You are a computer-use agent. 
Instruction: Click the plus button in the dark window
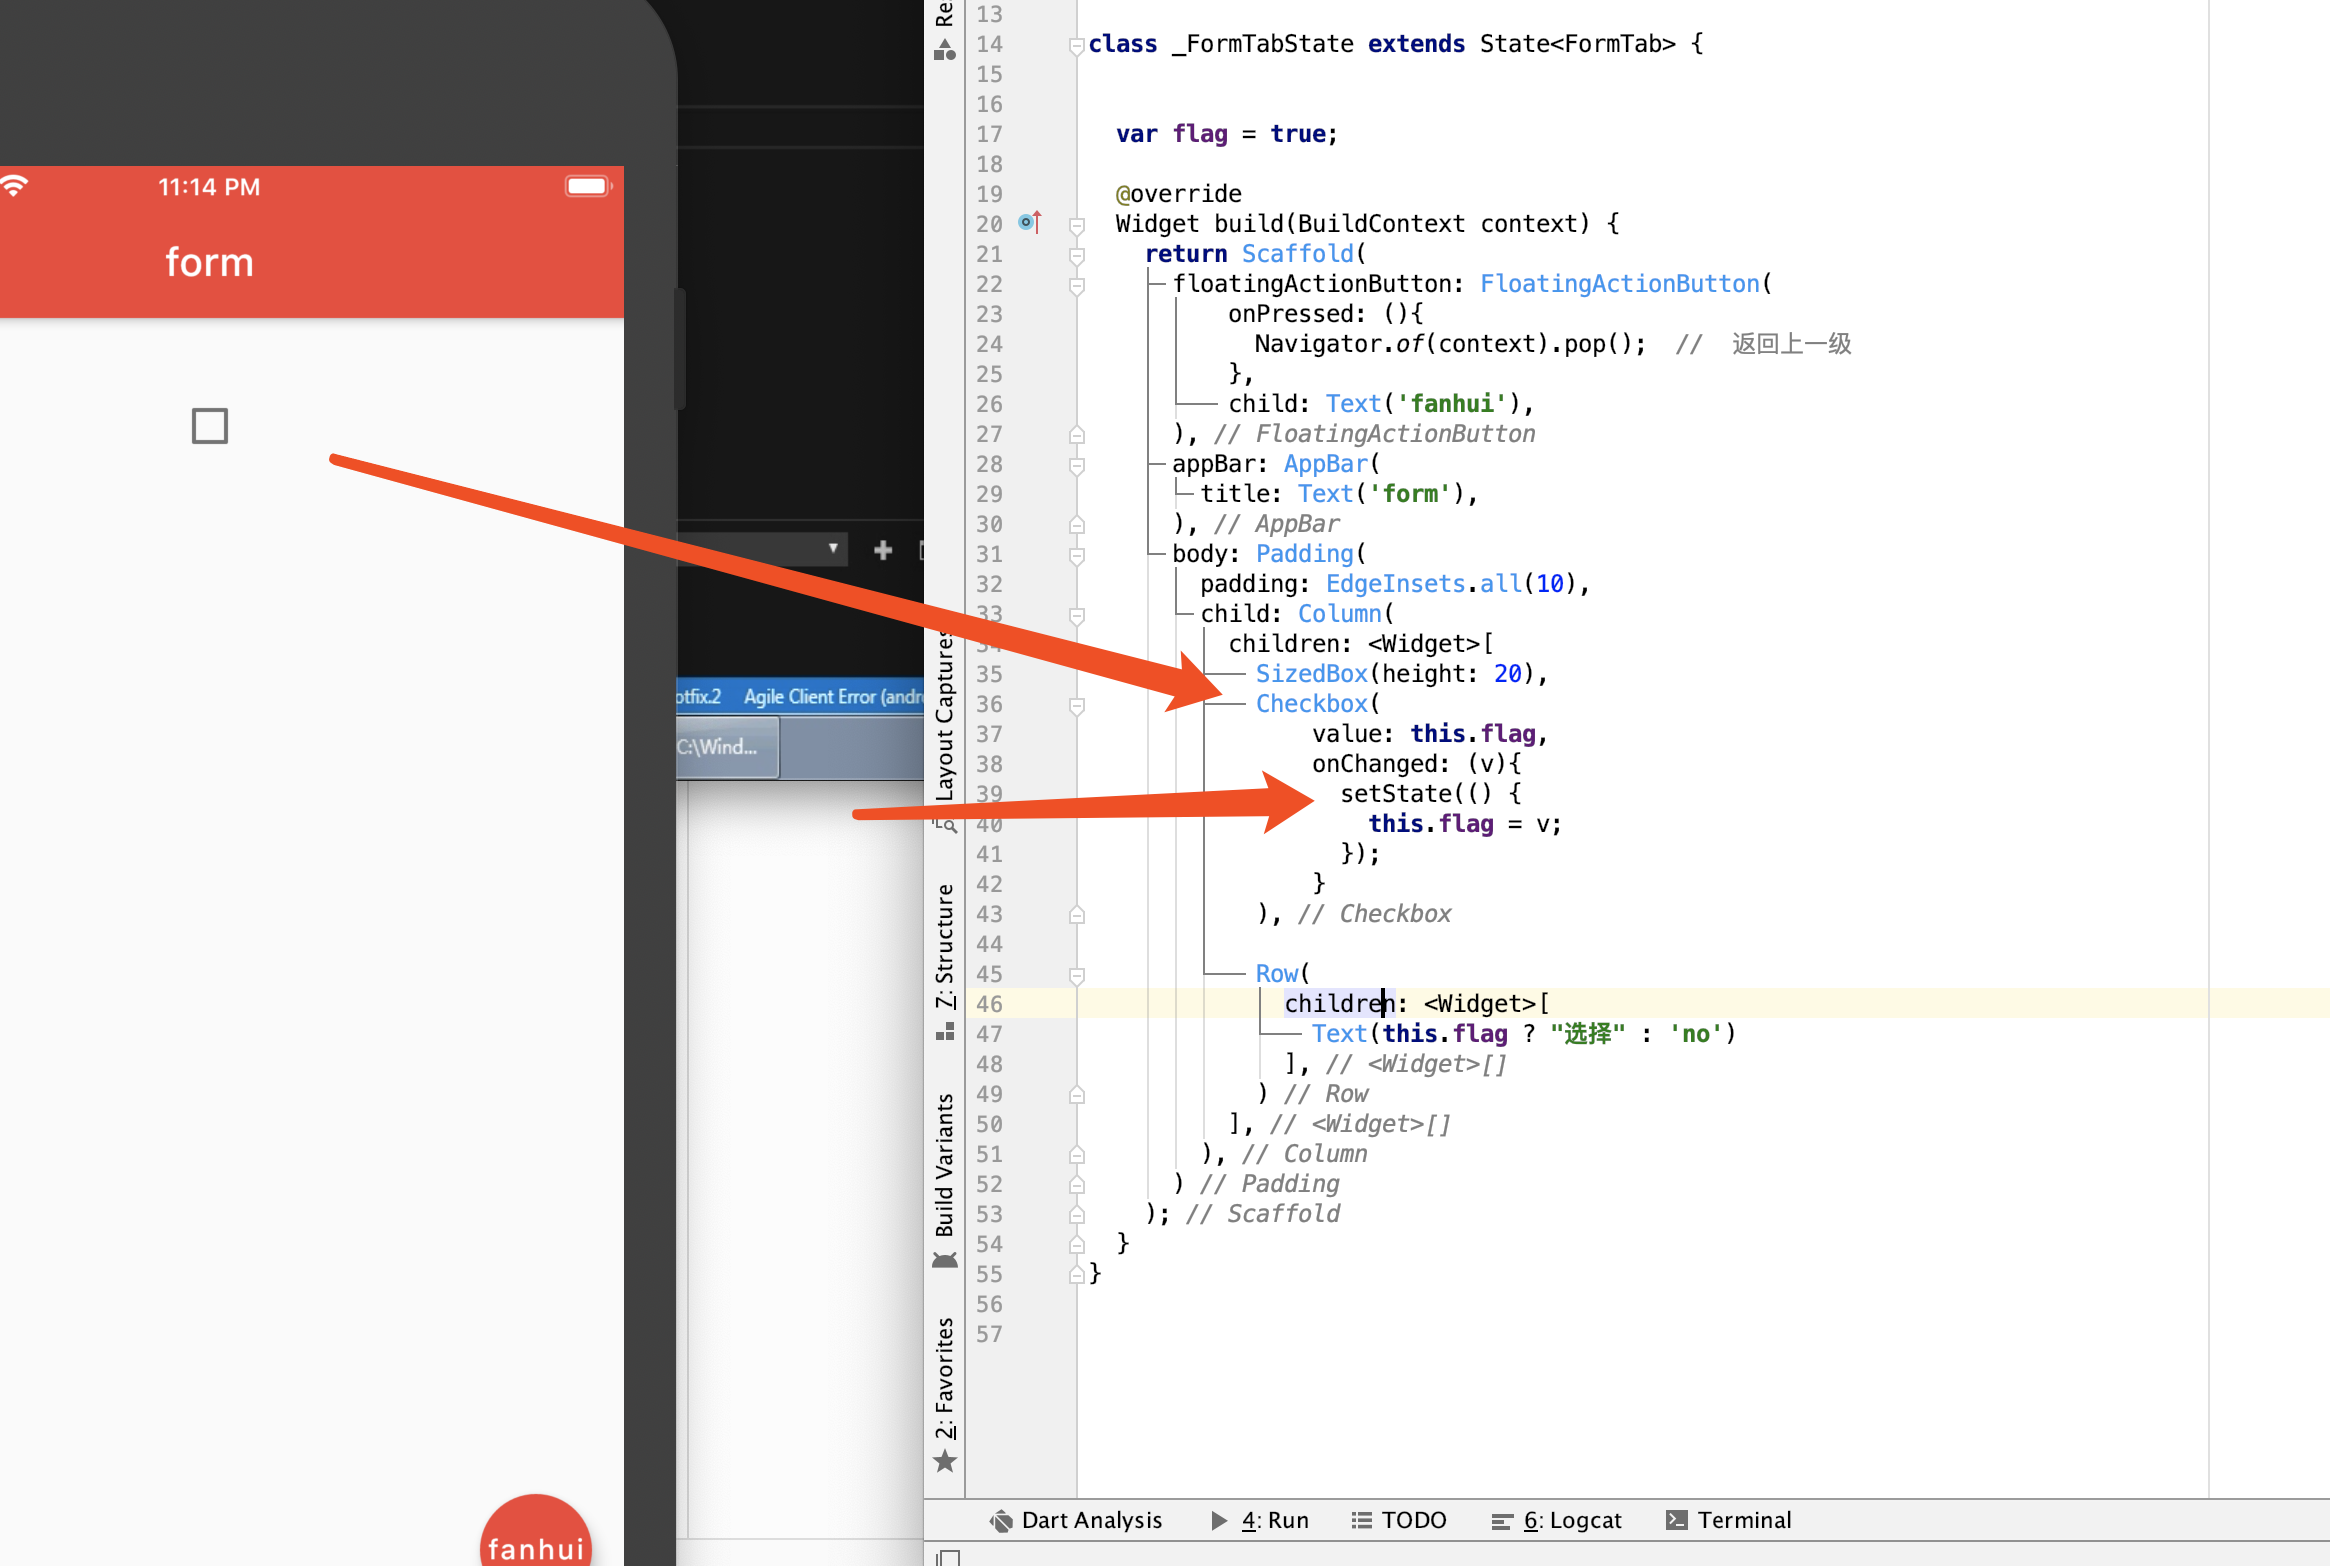(882, 550)
